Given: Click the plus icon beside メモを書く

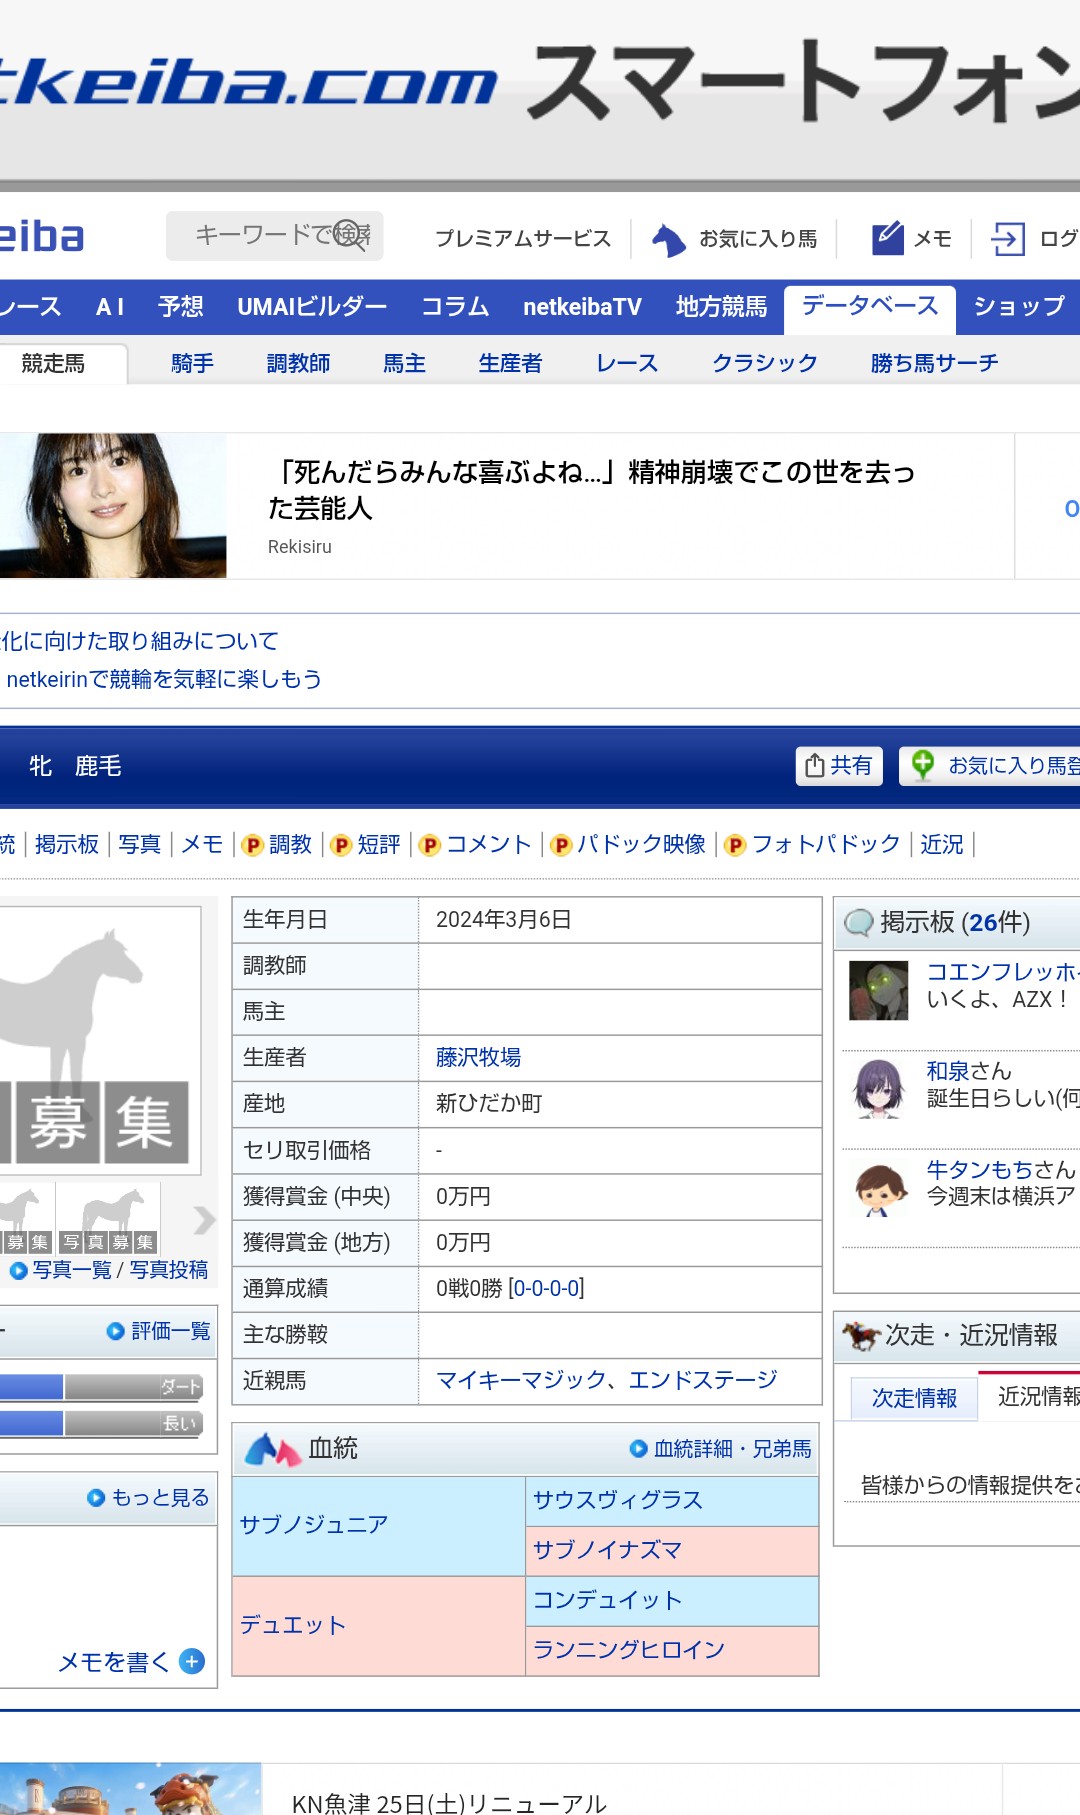Looking at the screenshot, I should pos(192,1661).
